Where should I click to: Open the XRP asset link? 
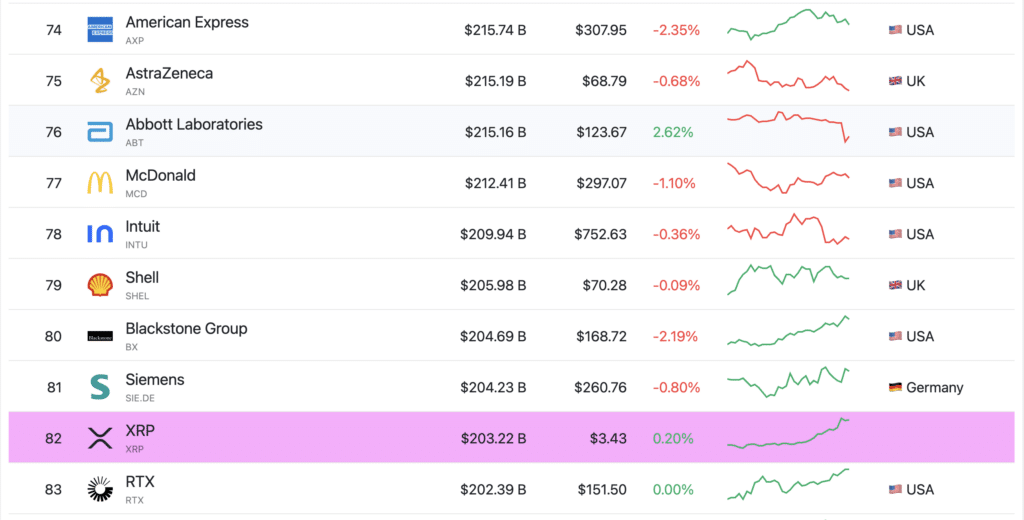pyautogui.click(x=140, y=431)
